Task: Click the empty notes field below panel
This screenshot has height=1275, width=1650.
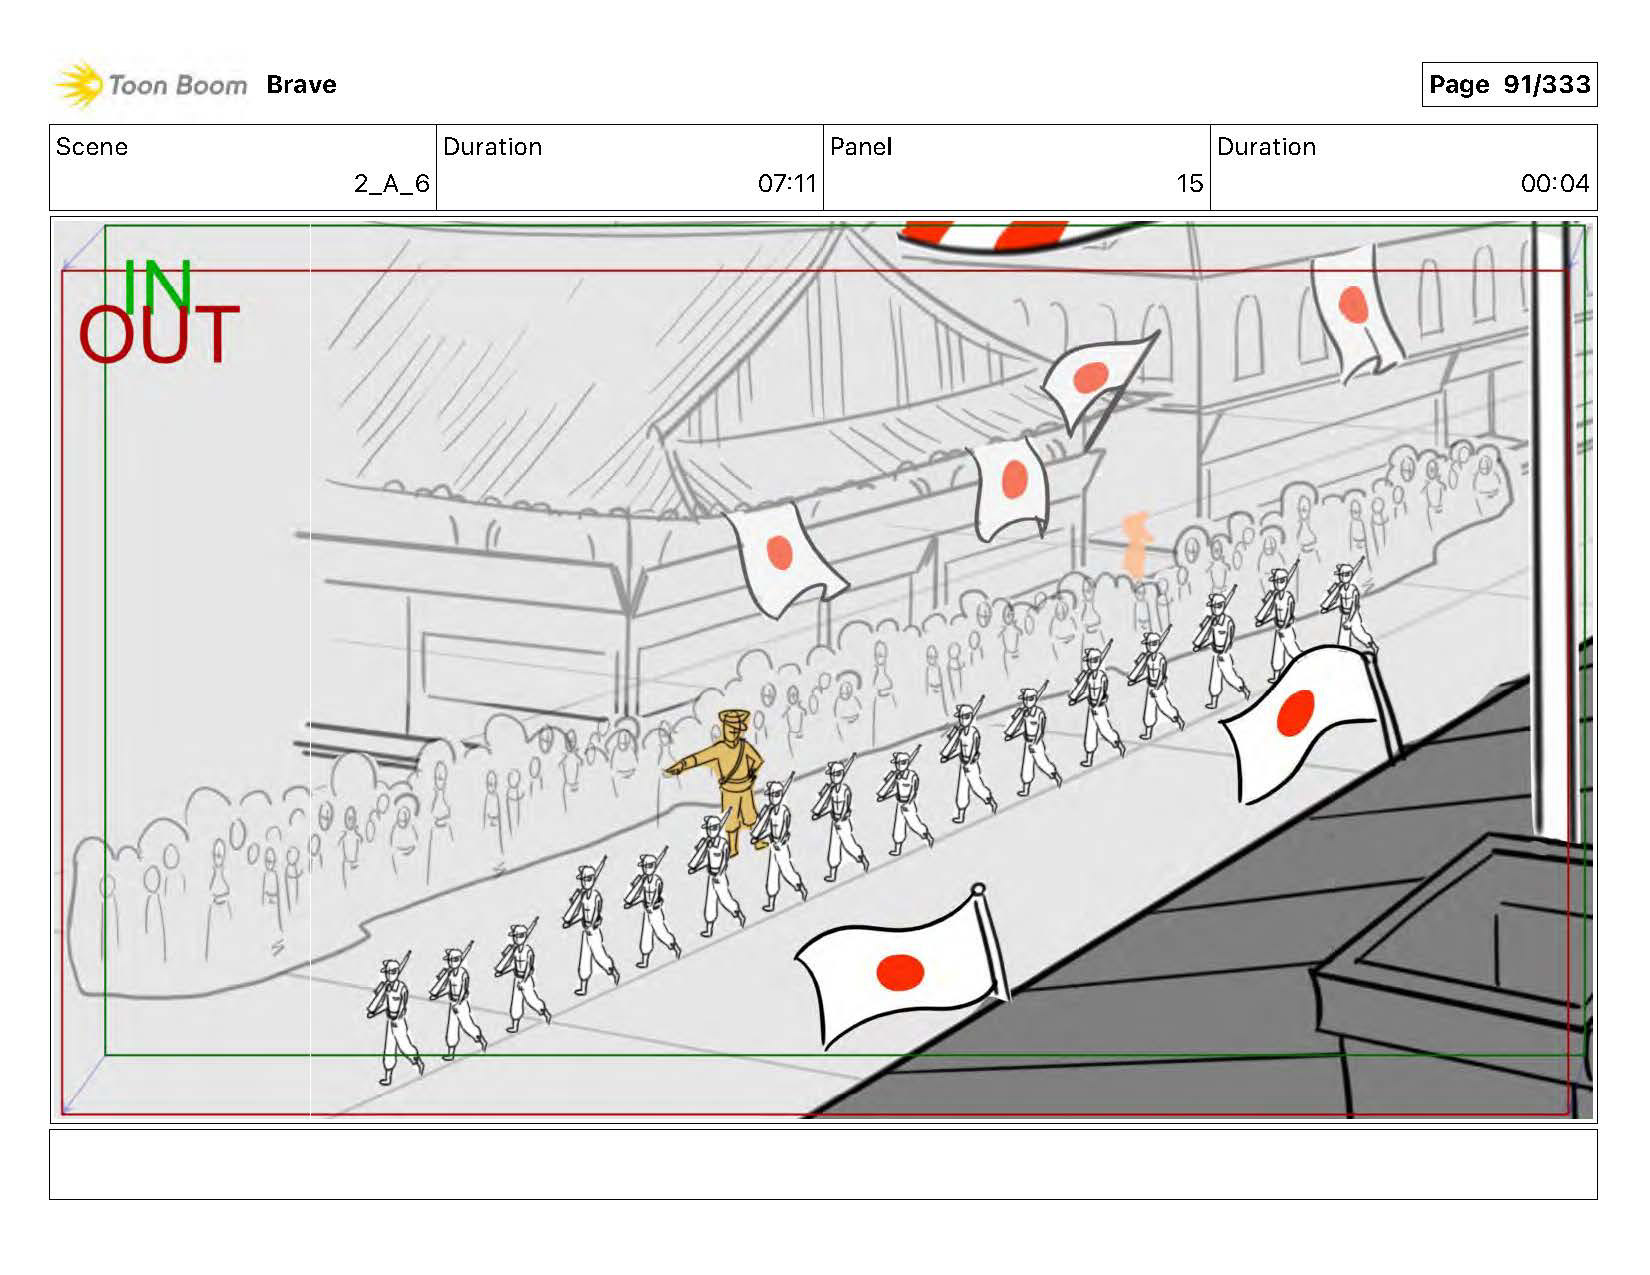Action: pos(823,1165)
